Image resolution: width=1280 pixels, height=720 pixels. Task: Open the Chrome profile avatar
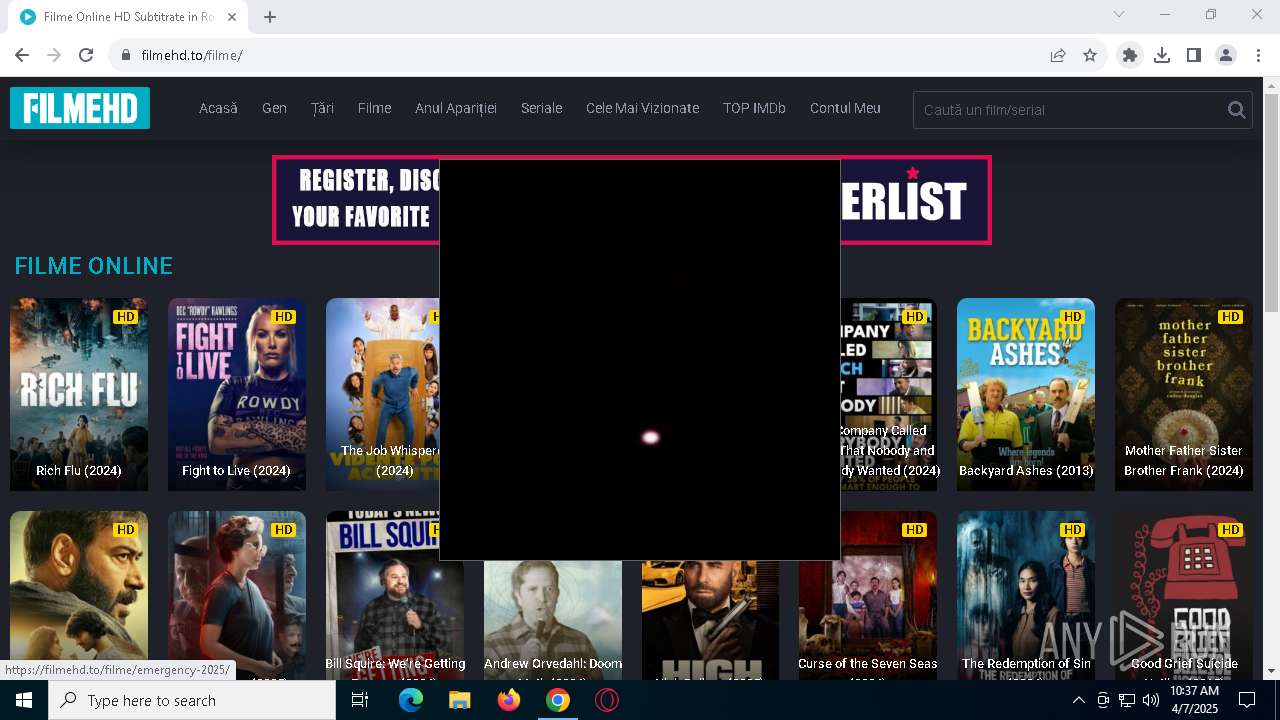pos(1226,55)
